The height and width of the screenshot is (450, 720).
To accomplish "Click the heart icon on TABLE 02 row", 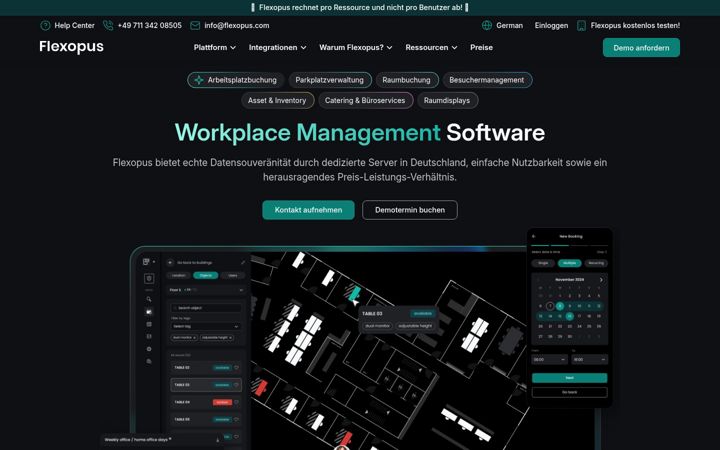I will [x=236, y=367].
